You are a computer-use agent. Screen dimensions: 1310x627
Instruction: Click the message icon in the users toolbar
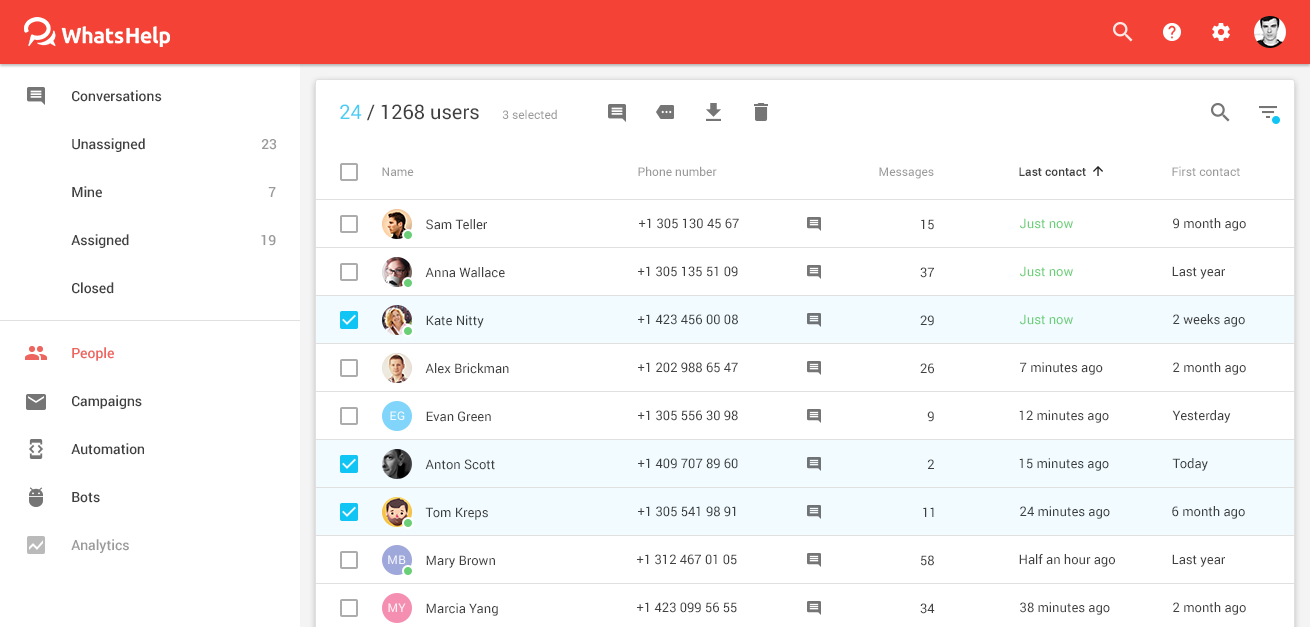(x=617, y=113)
